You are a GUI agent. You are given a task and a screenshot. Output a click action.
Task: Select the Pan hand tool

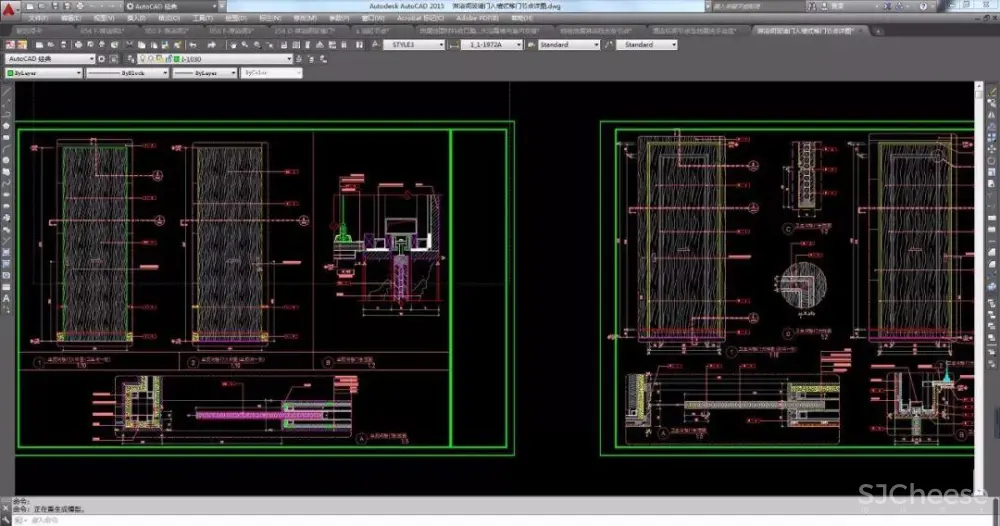235,45
